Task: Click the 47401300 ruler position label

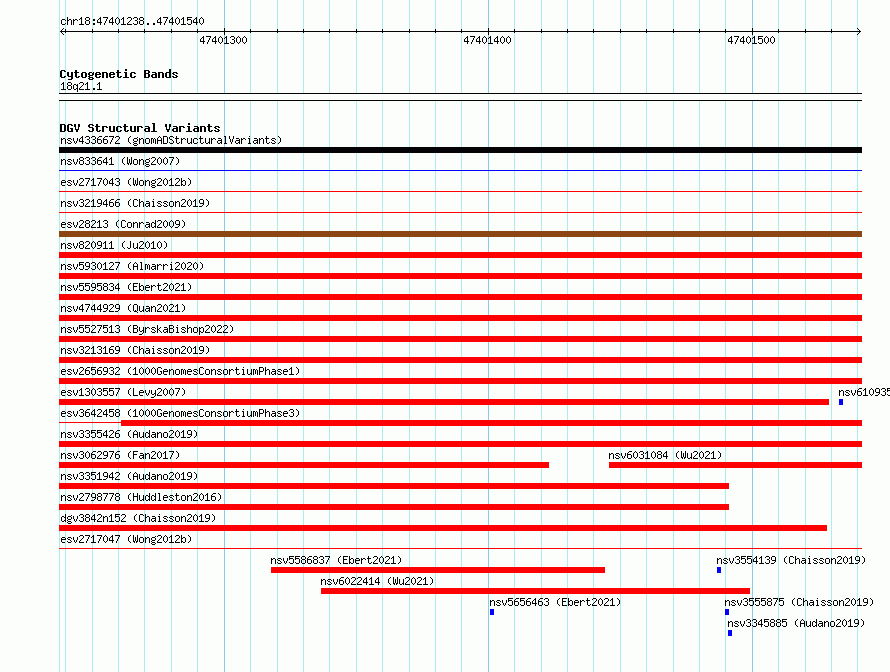Action: (x=223, y=40)
